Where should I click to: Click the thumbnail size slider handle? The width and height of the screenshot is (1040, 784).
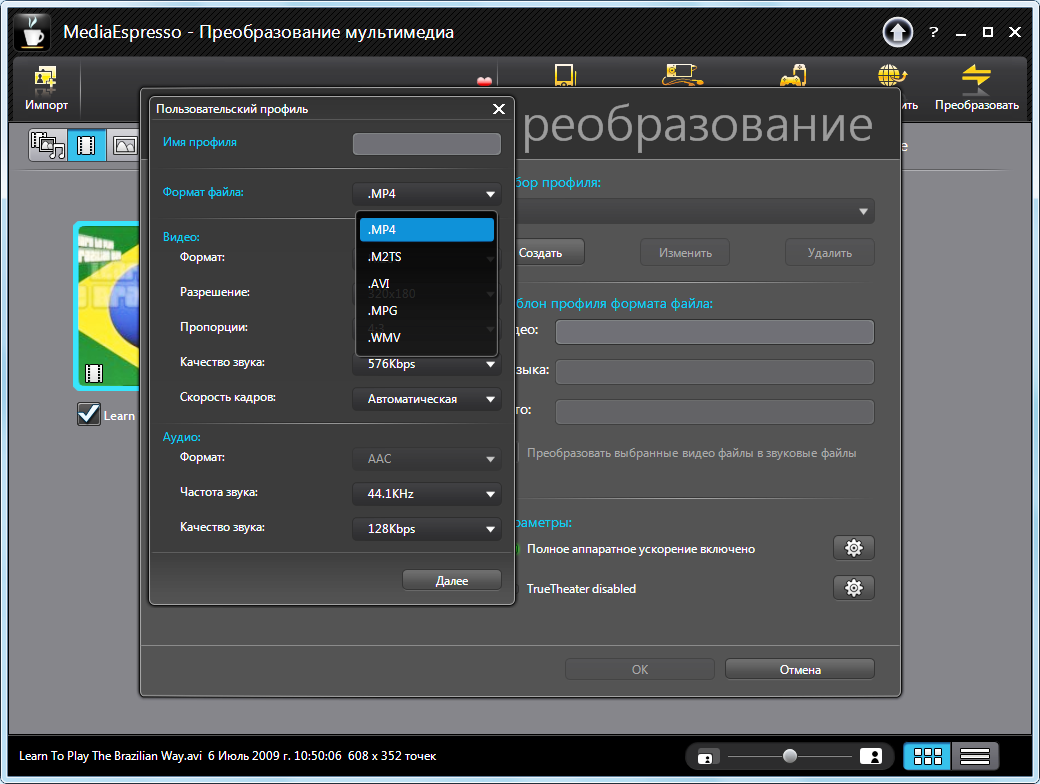coord(790,756)
